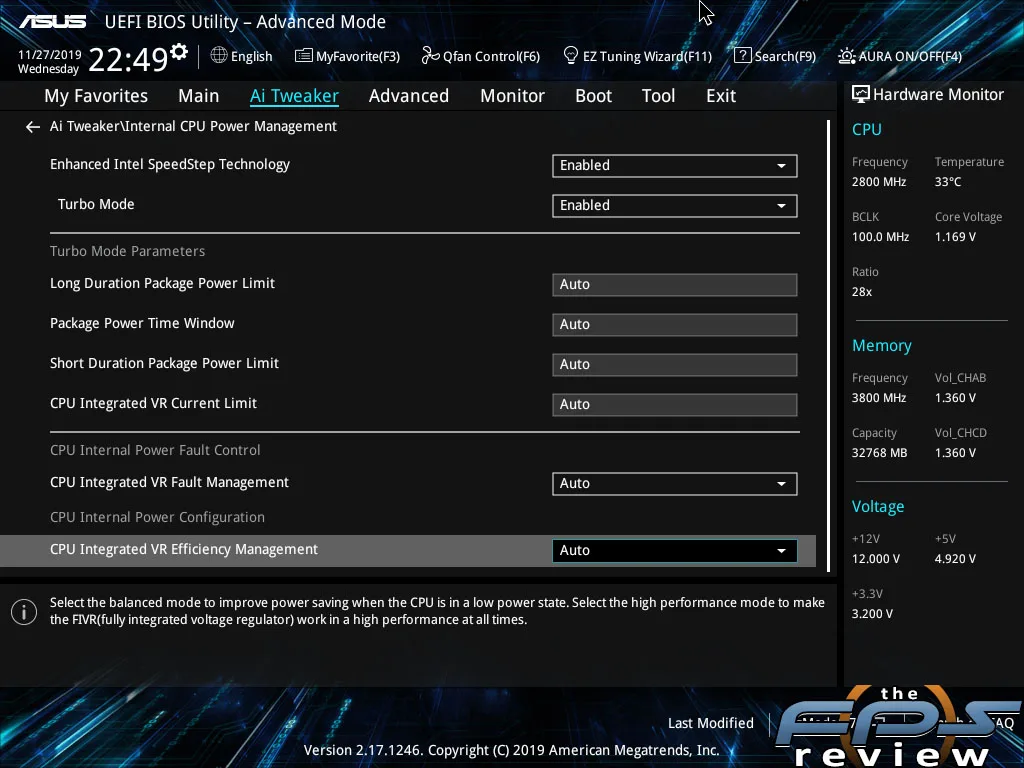Viewport: 1024px width, 768px height.
Task: Select the Enhanced Intel SpeedStep Technology label
Action: point(170,165)
